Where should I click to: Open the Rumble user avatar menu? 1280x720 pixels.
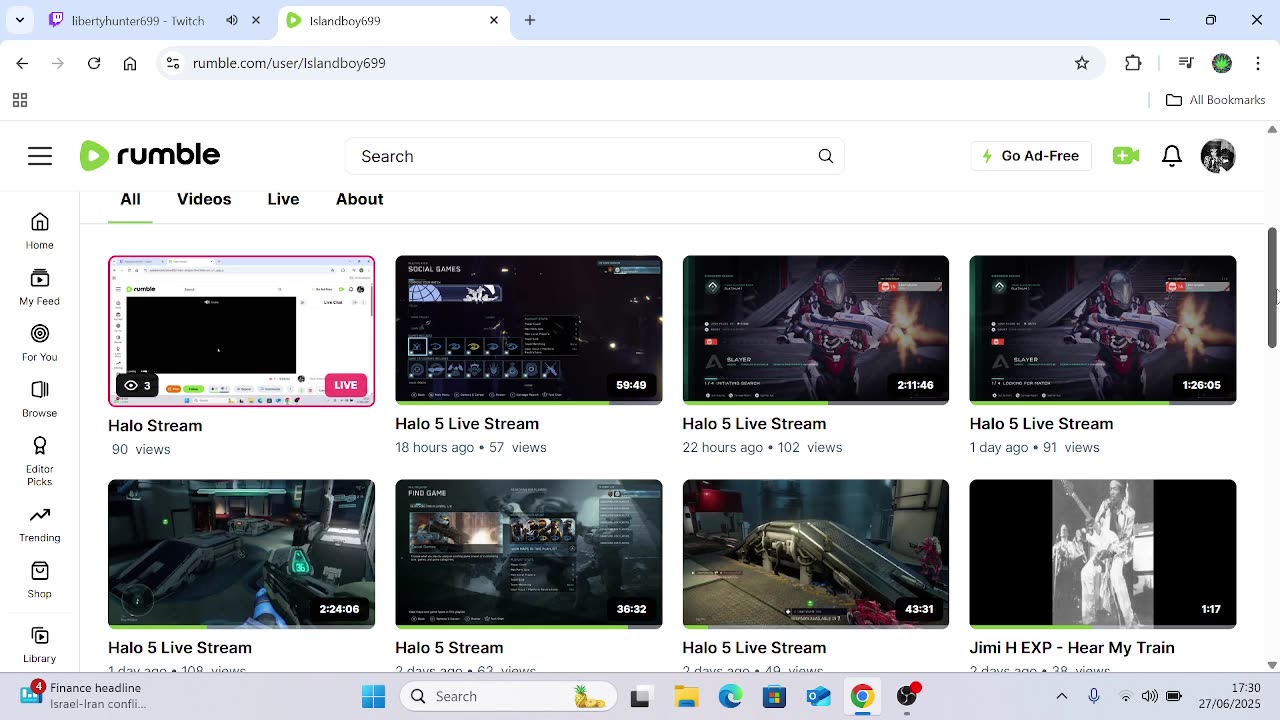(1218, 156)
